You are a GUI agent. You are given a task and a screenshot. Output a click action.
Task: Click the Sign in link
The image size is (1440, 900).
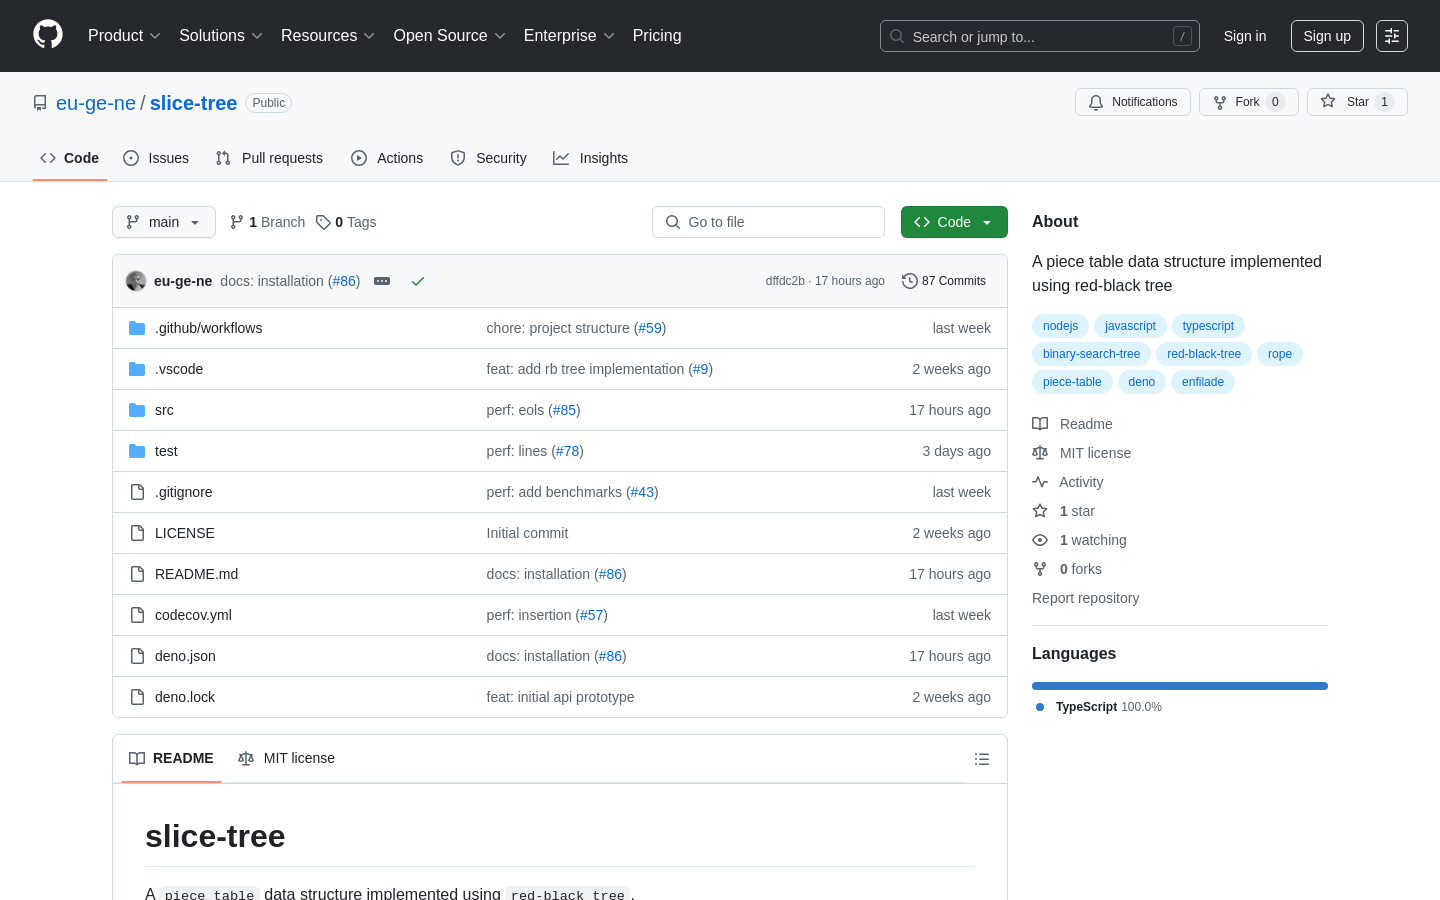click(x=1245, y=36)
